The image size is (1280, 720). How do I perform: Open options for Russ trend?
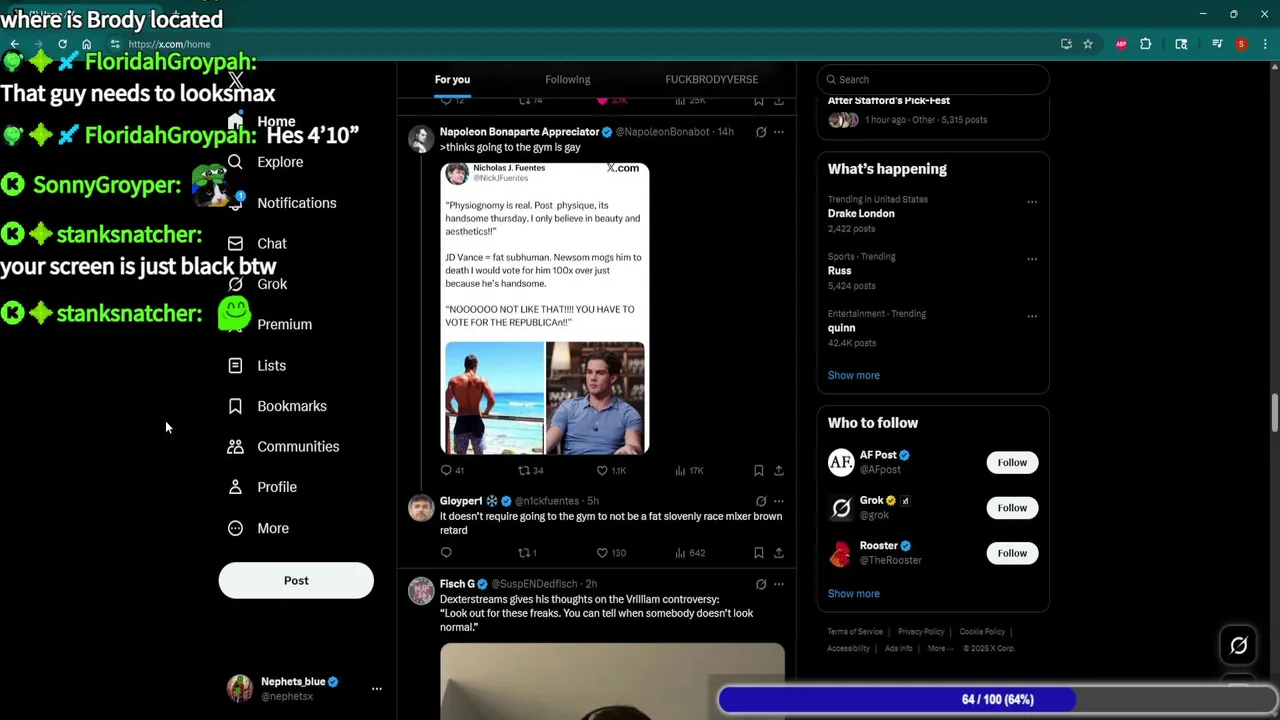click(1032, 259)
